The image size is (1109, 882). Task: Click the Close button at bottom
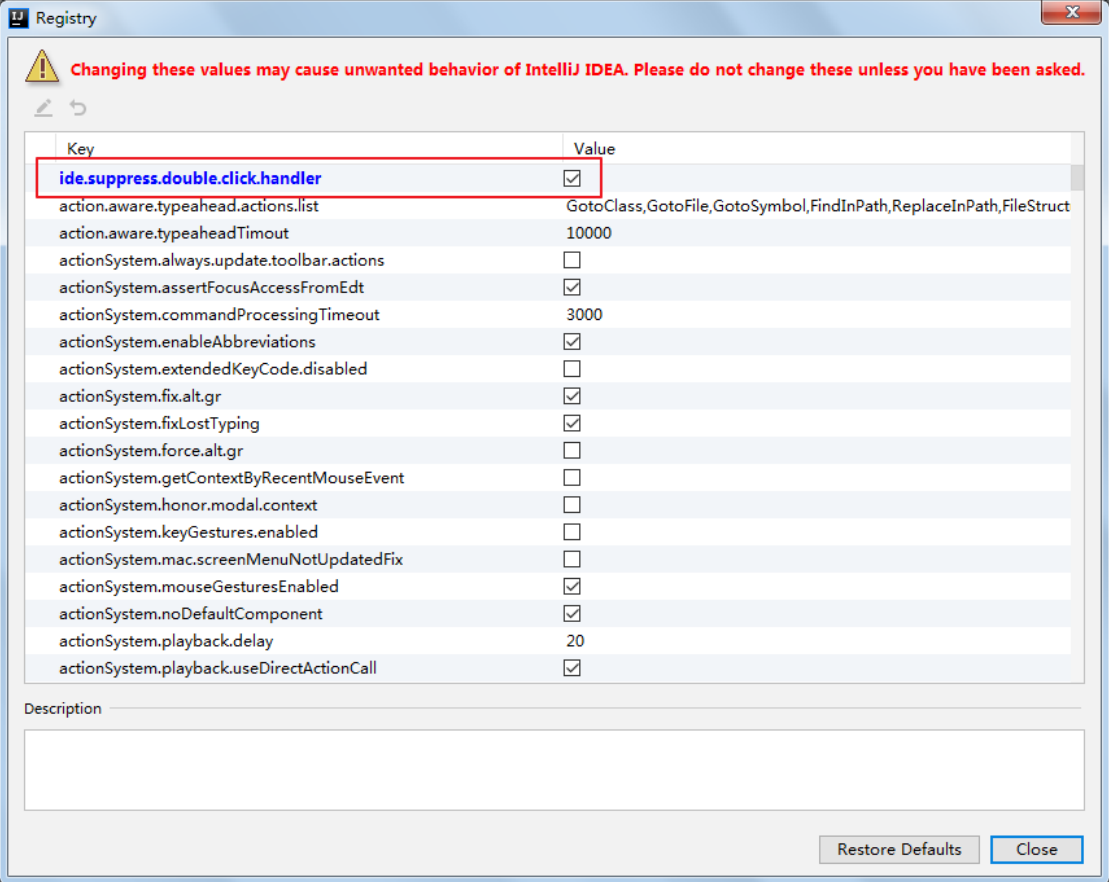pyautogui.click(x=1036, y=849)
